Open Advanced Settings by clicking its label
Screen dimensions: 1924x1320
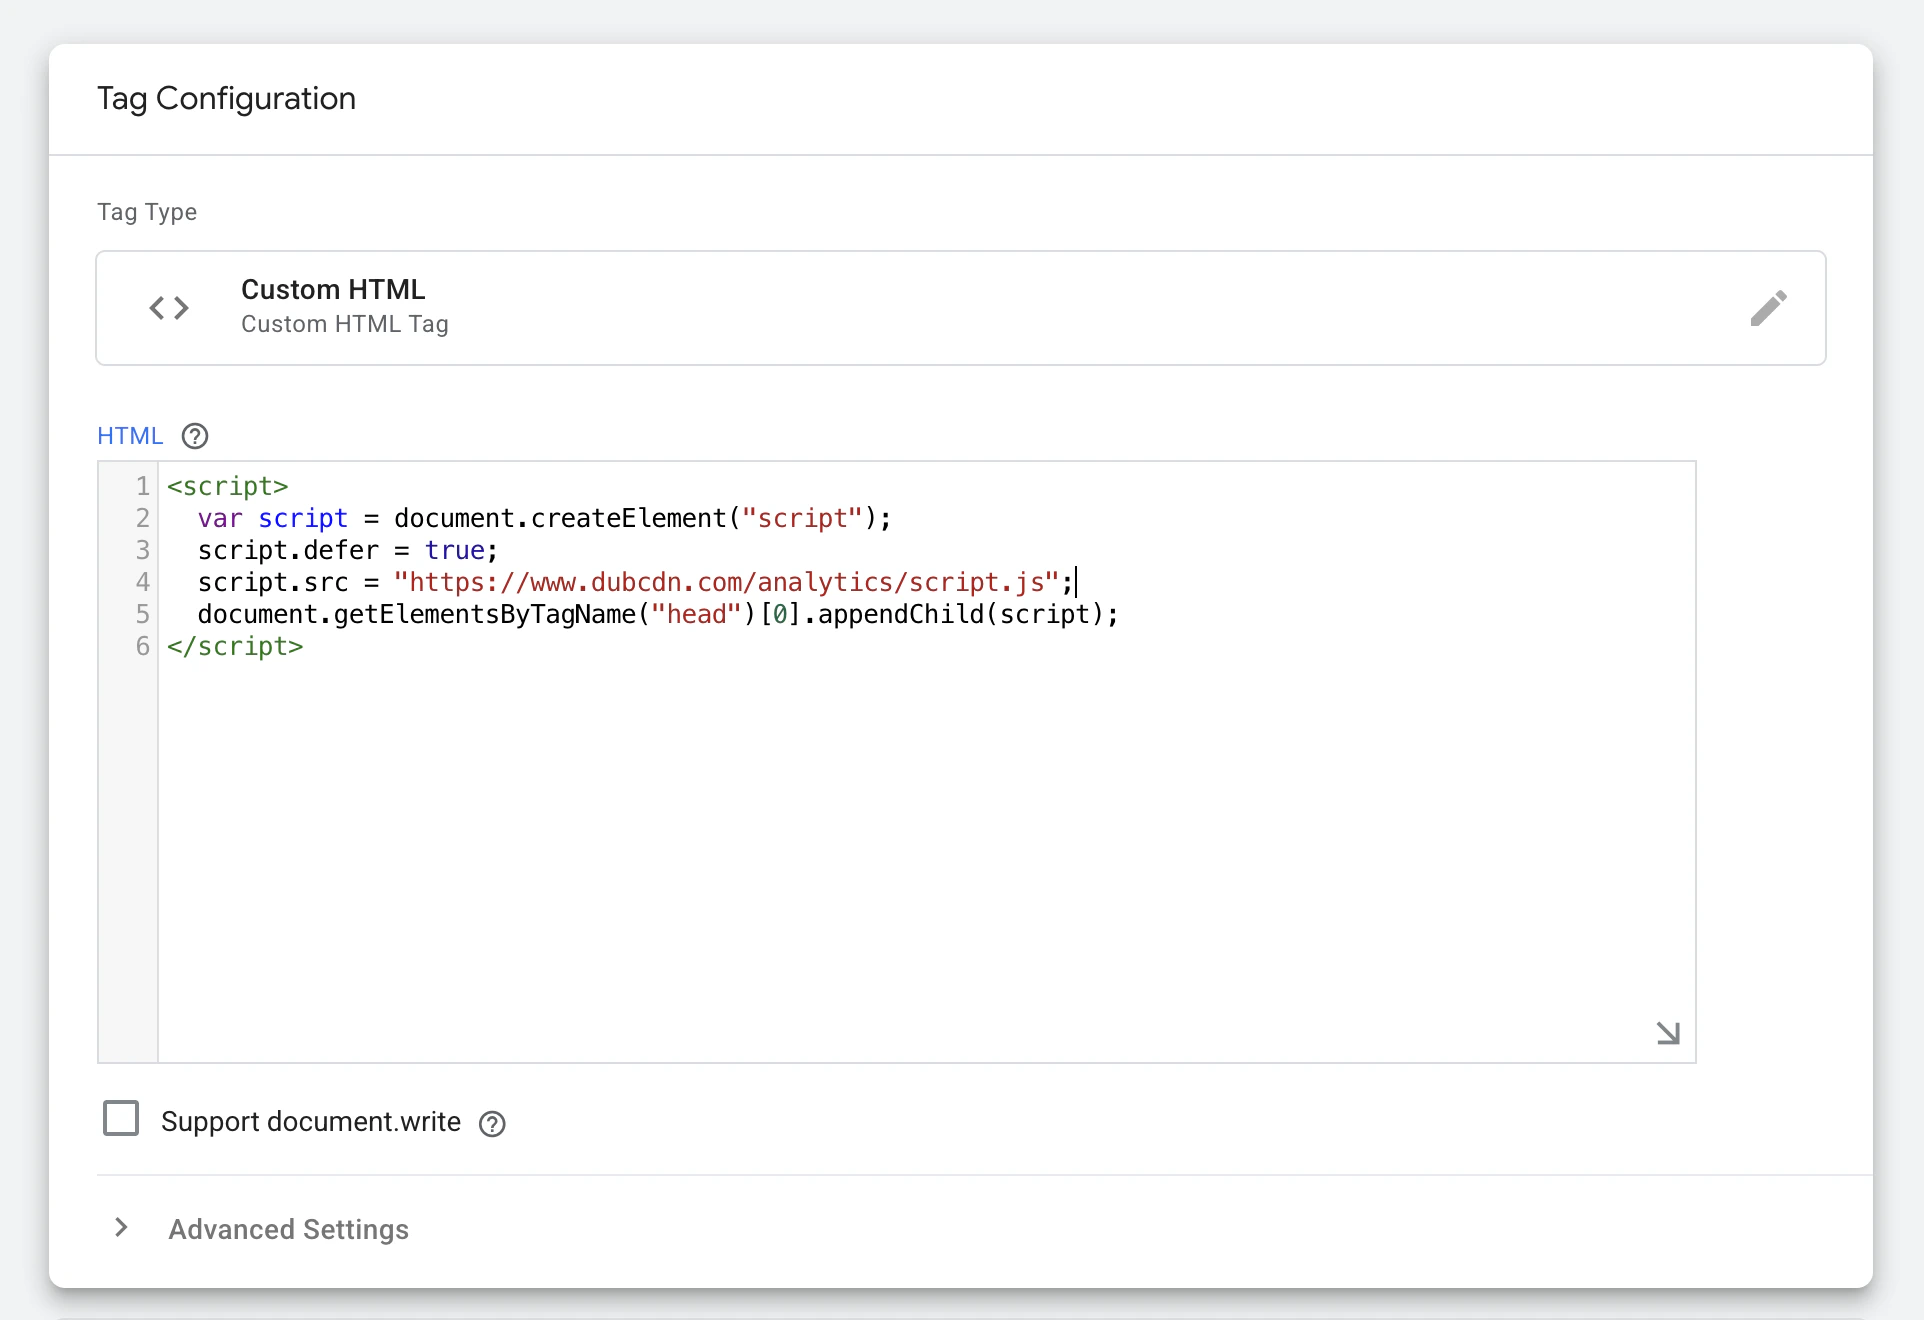click(288, 1229)
